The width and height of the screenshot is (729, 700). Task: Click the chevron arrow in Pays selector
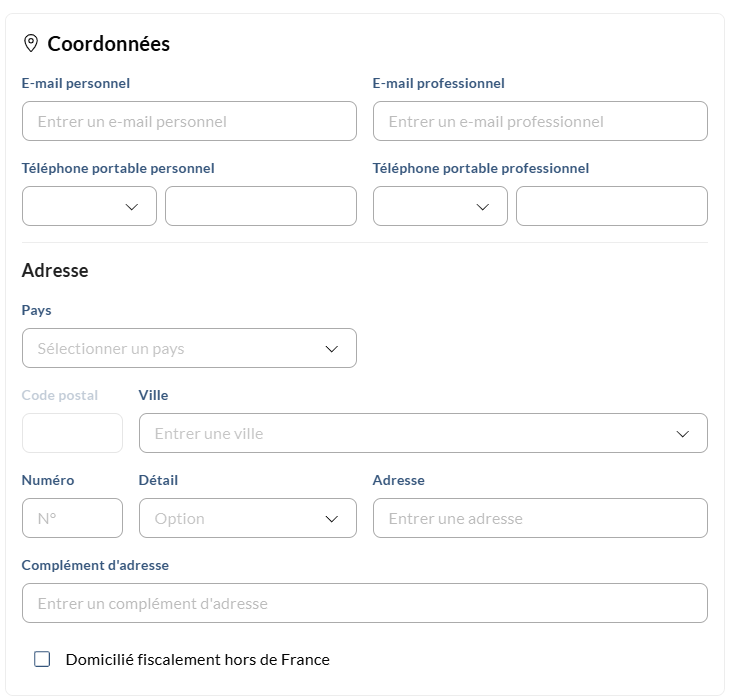pyautogui.click(x=332, y=349)
